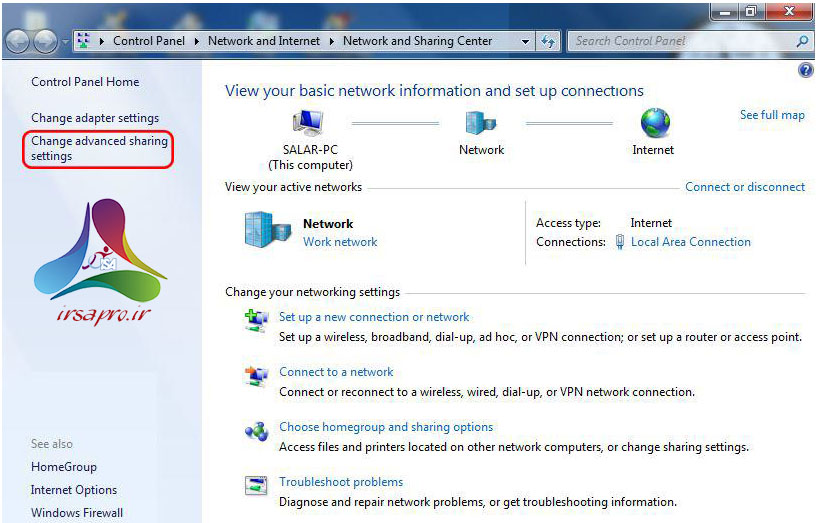Click Connect or disconnect link
818x523 pixels.
click(x=745, y=187)
